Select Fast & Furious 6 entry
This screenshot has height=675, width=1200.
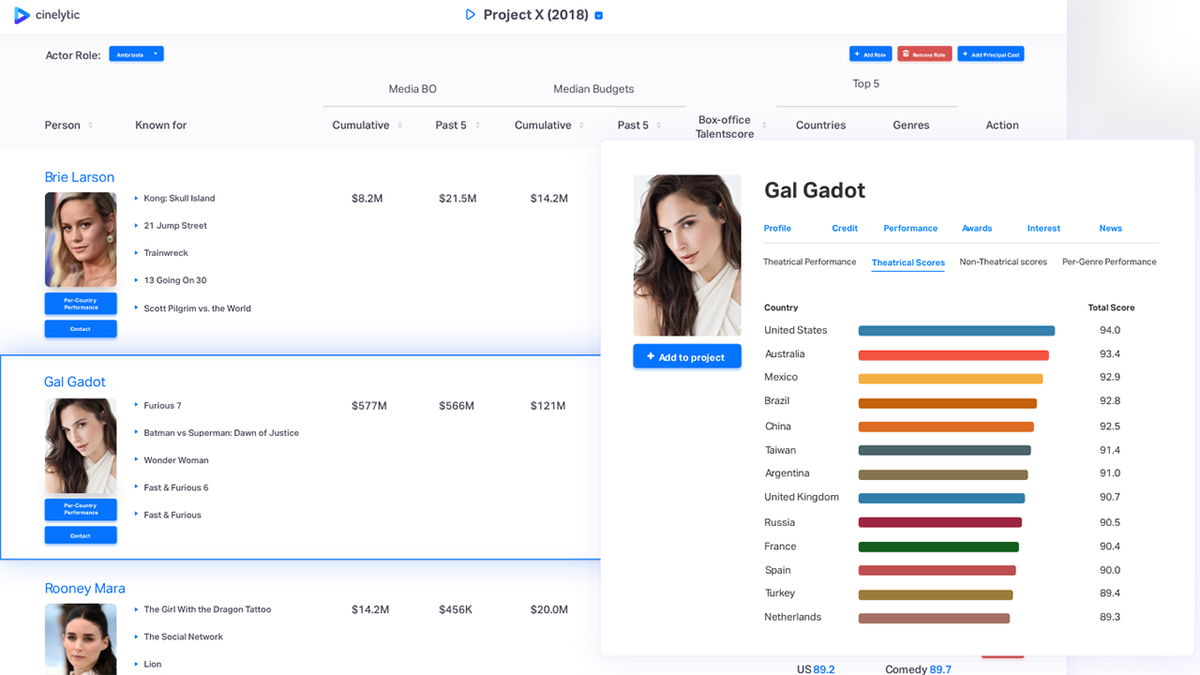[176, 488]
